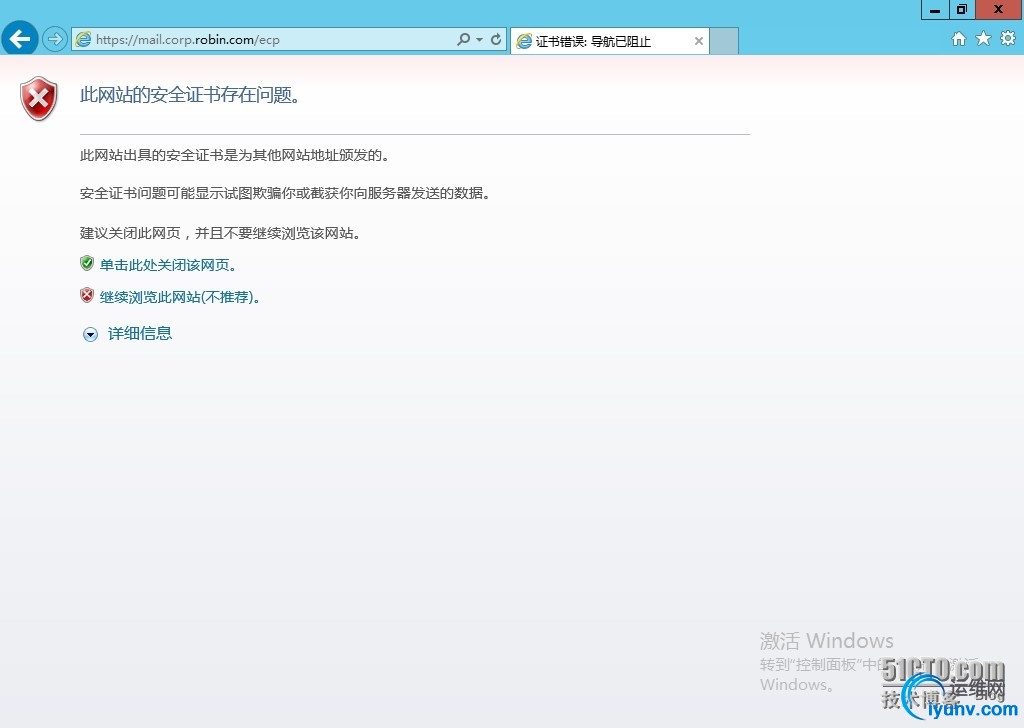Restore down the browser window
1024x728 pixels.
click(962, 10)
